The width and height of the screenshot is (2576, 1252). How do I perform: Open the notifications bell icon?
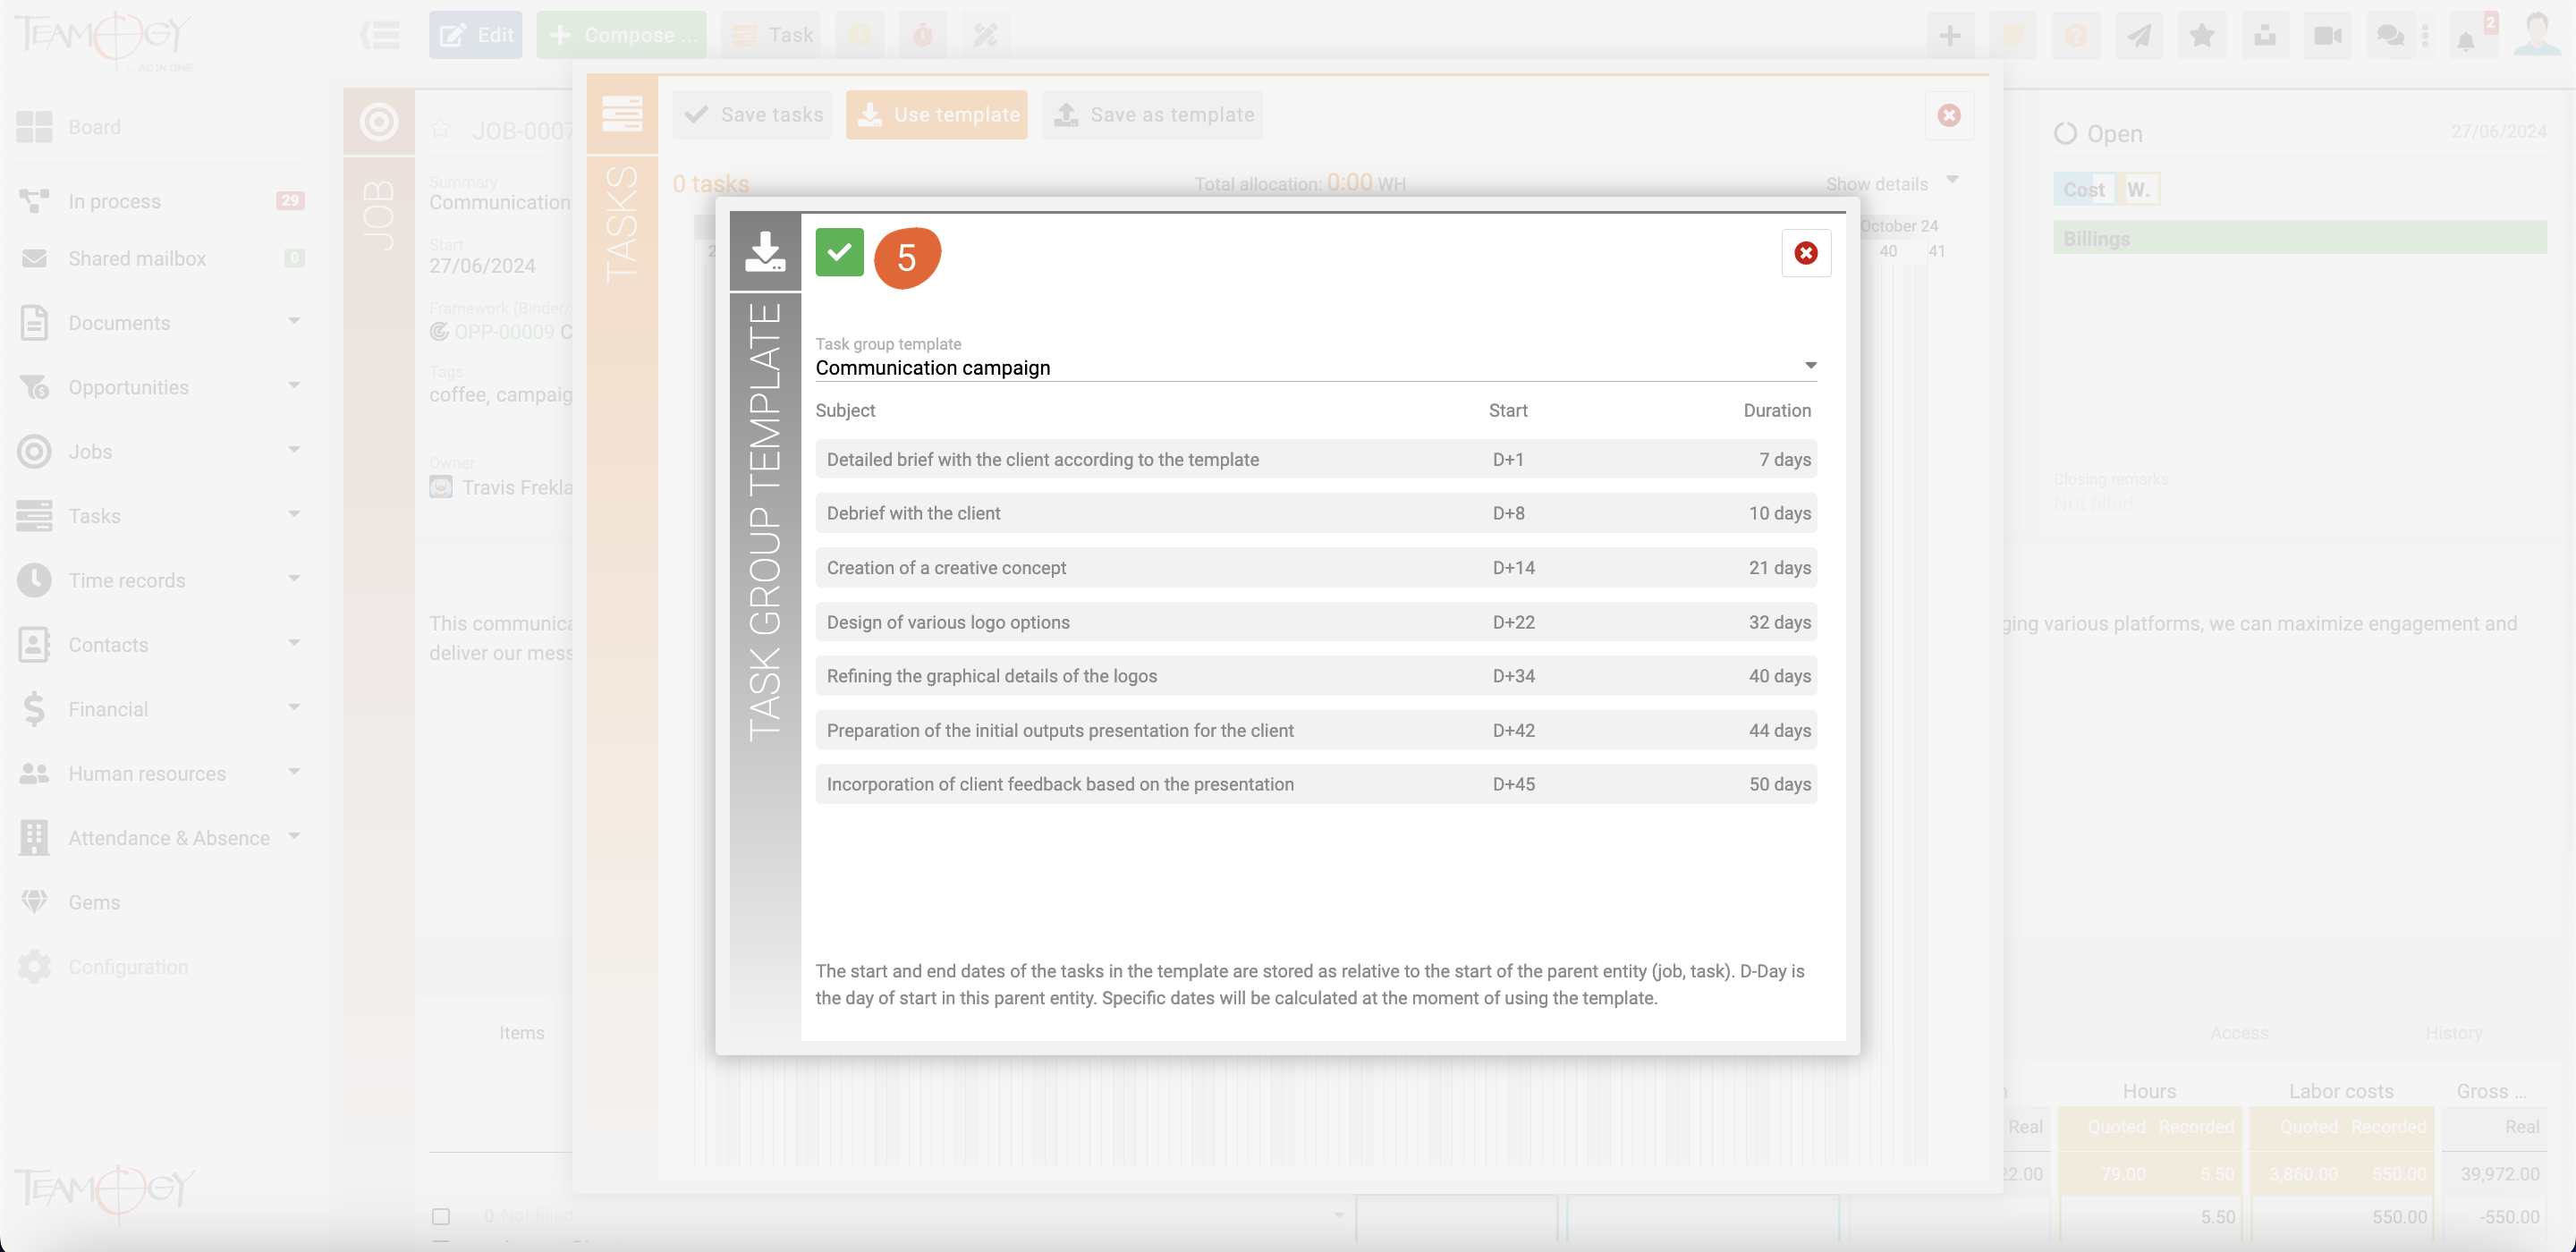tap(2466, 40)
